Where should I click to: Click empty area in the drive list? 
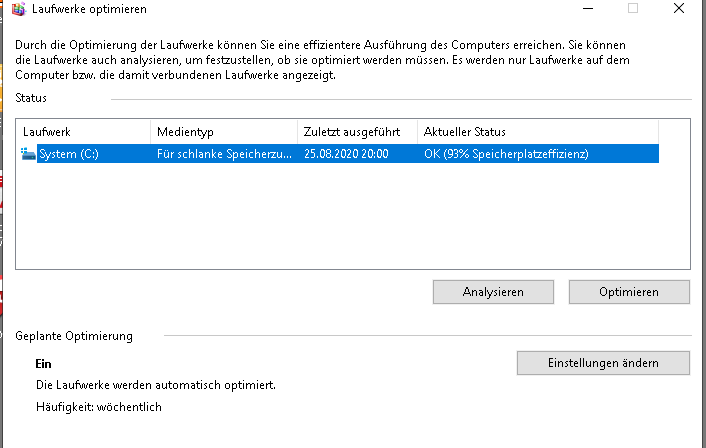(350, 220)
